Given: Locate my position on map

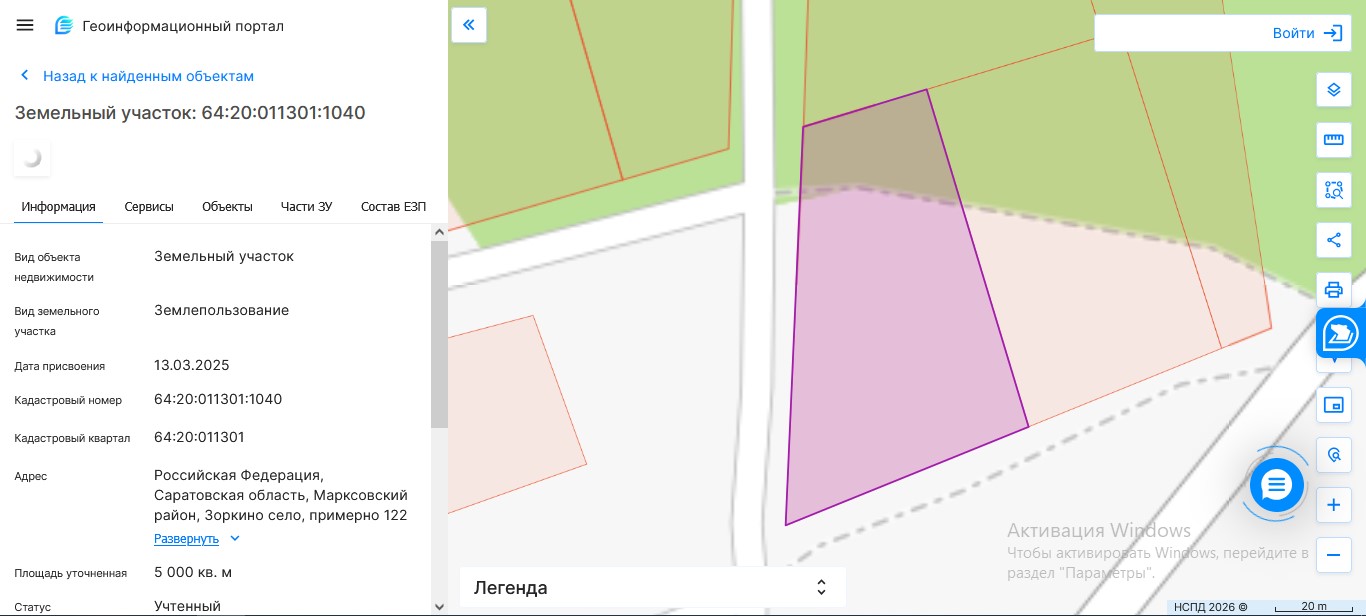Looking at the screenshot, I should point(1333,455).
